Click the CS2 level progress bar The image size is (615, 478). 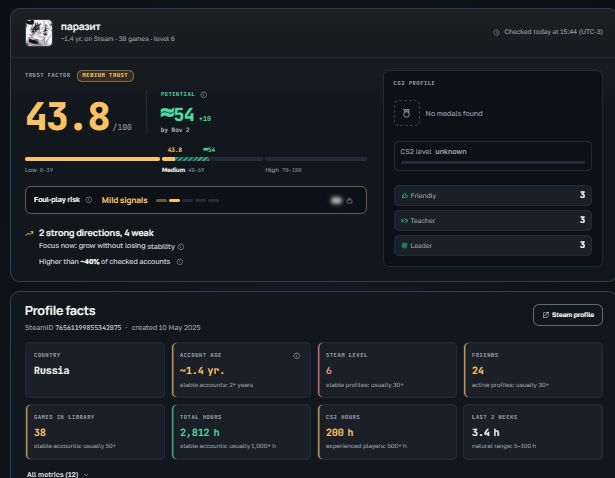[493, 162]
